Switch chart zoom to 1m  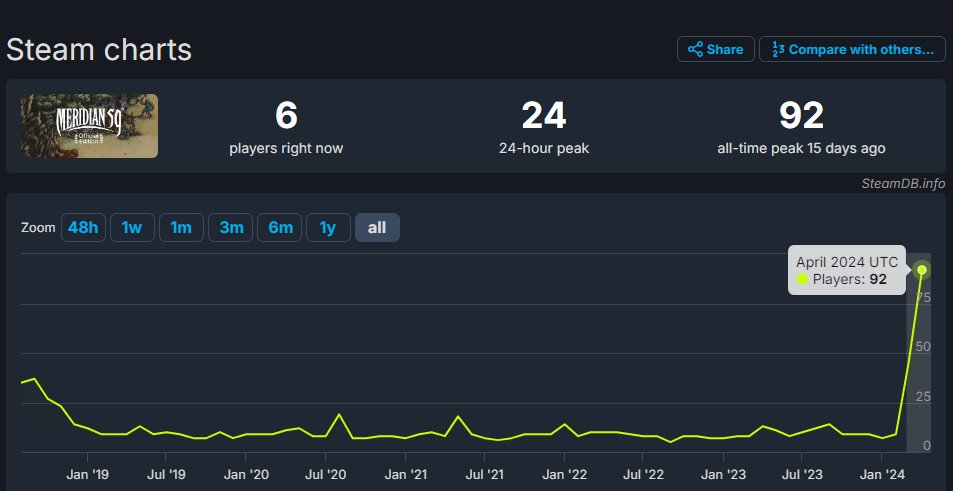tap(181, 228)
